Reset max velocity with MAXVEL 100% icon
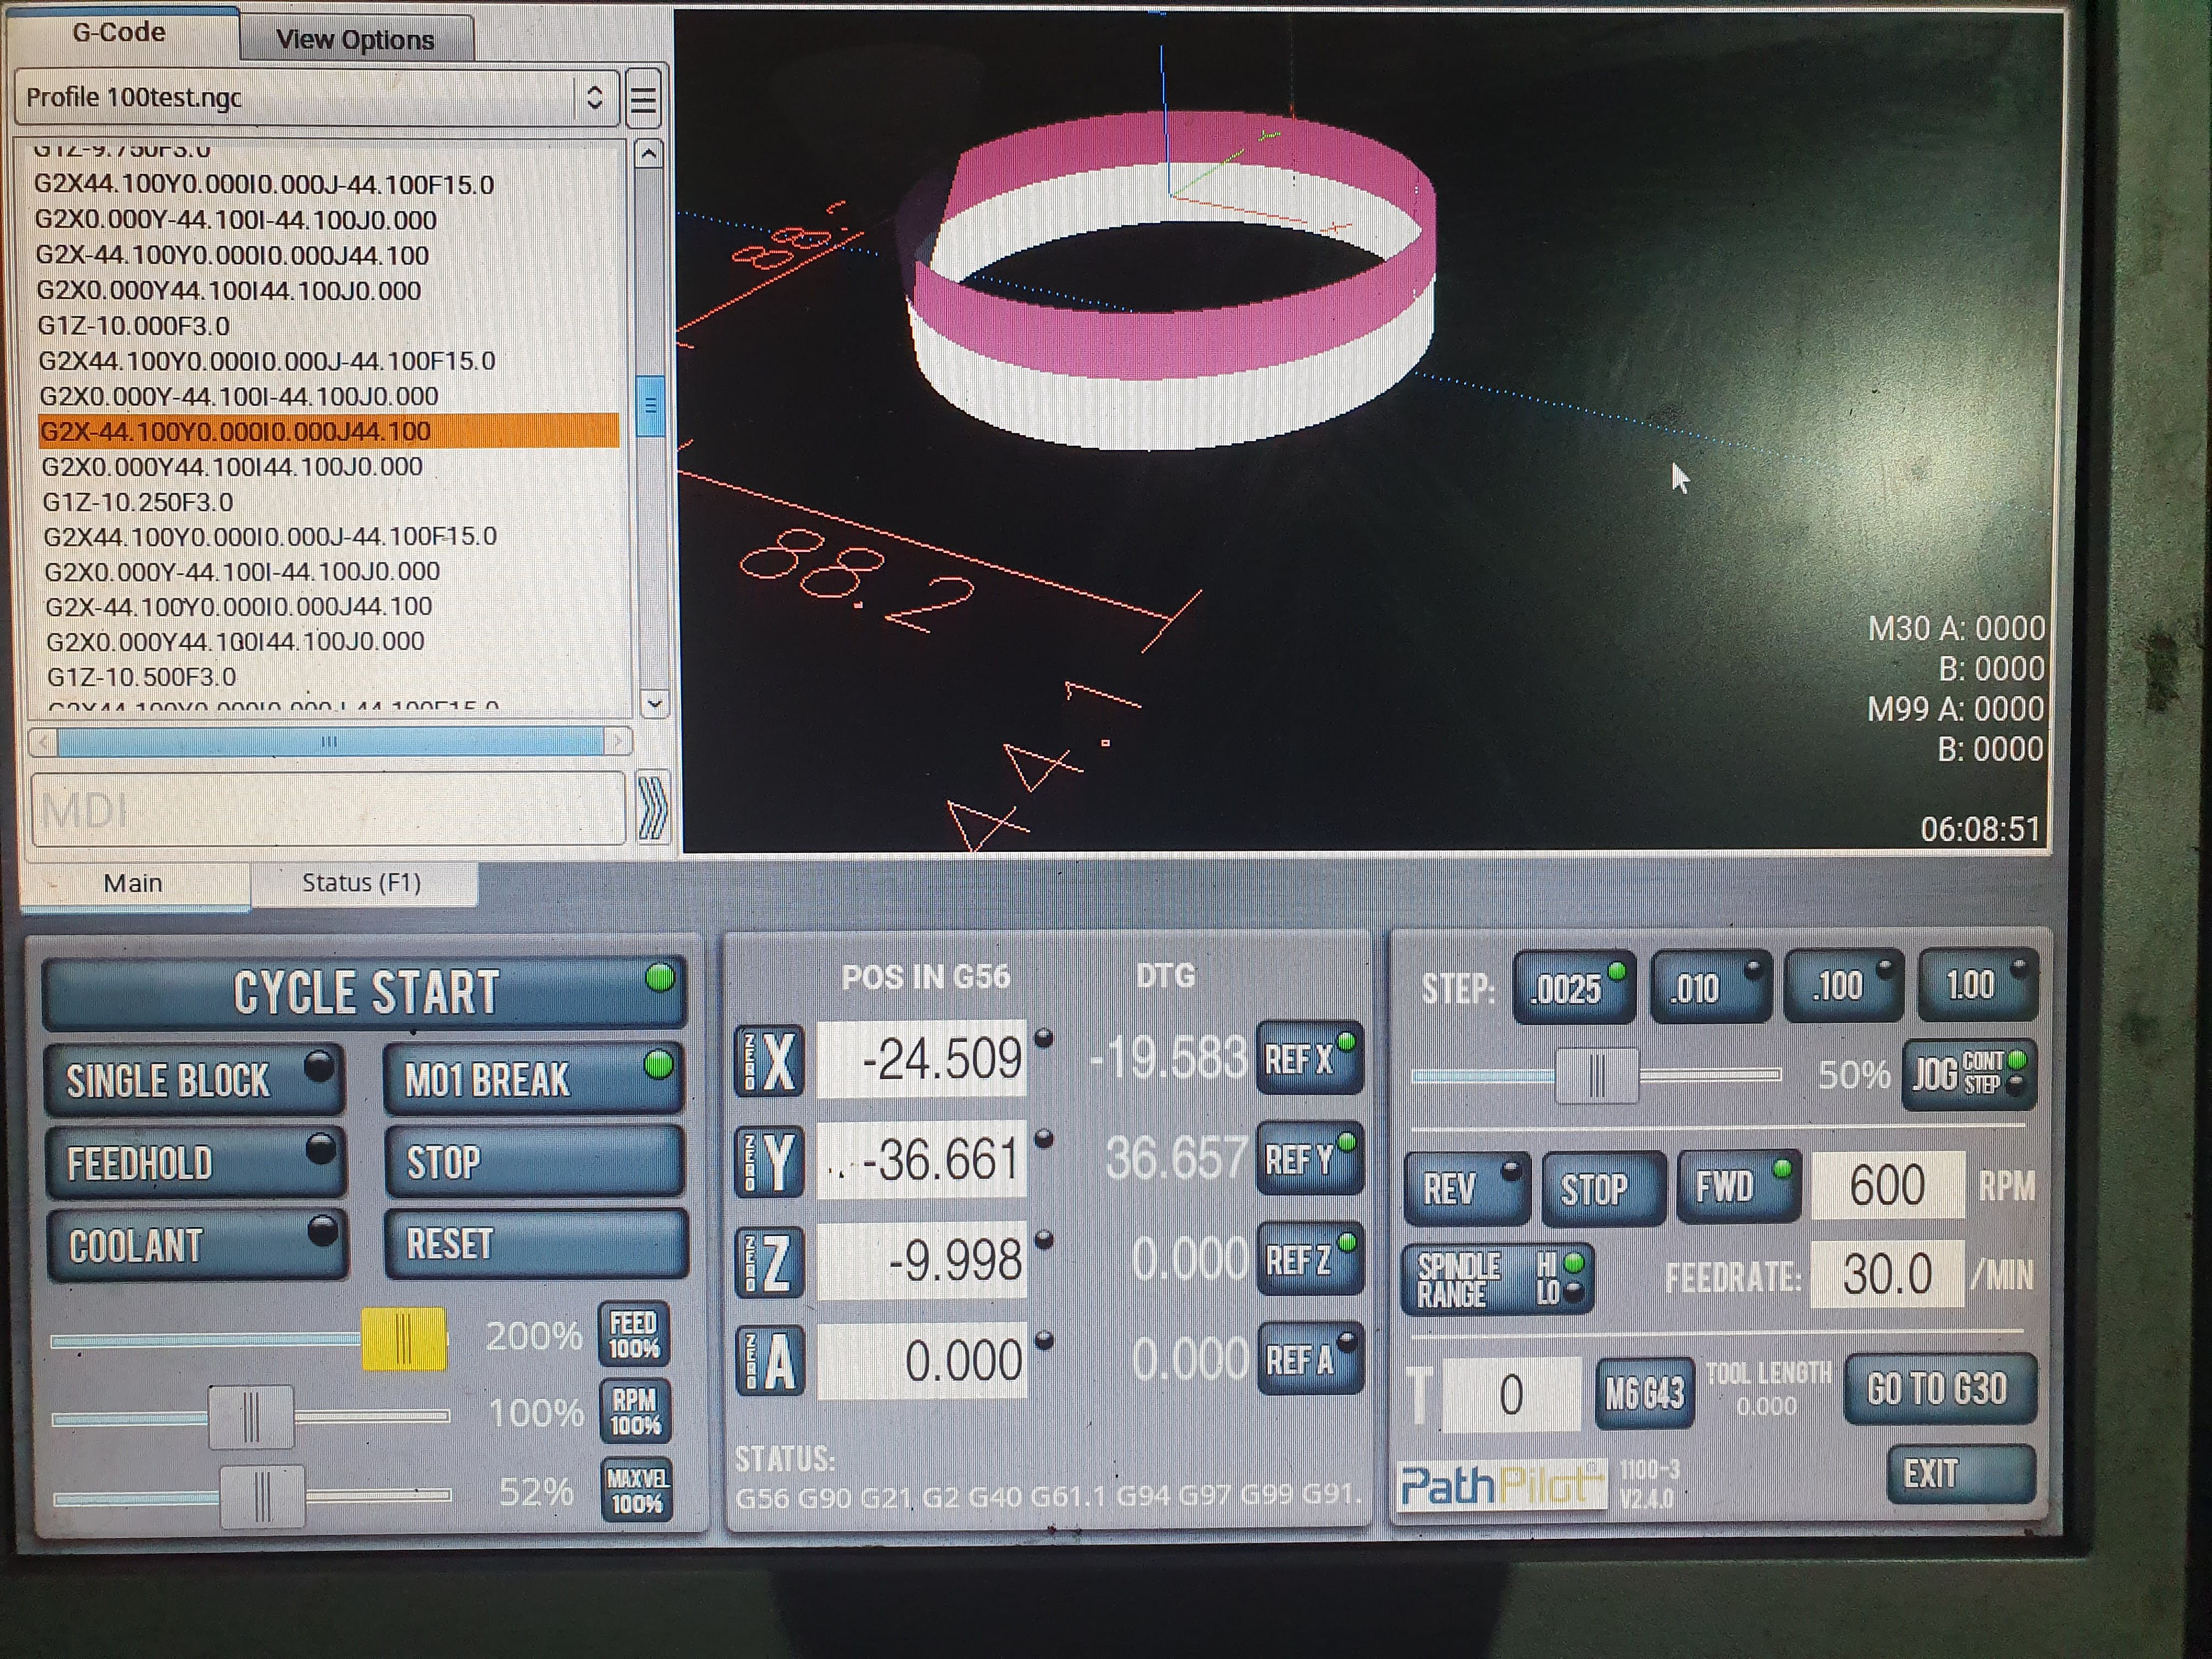 [636, 1490]
